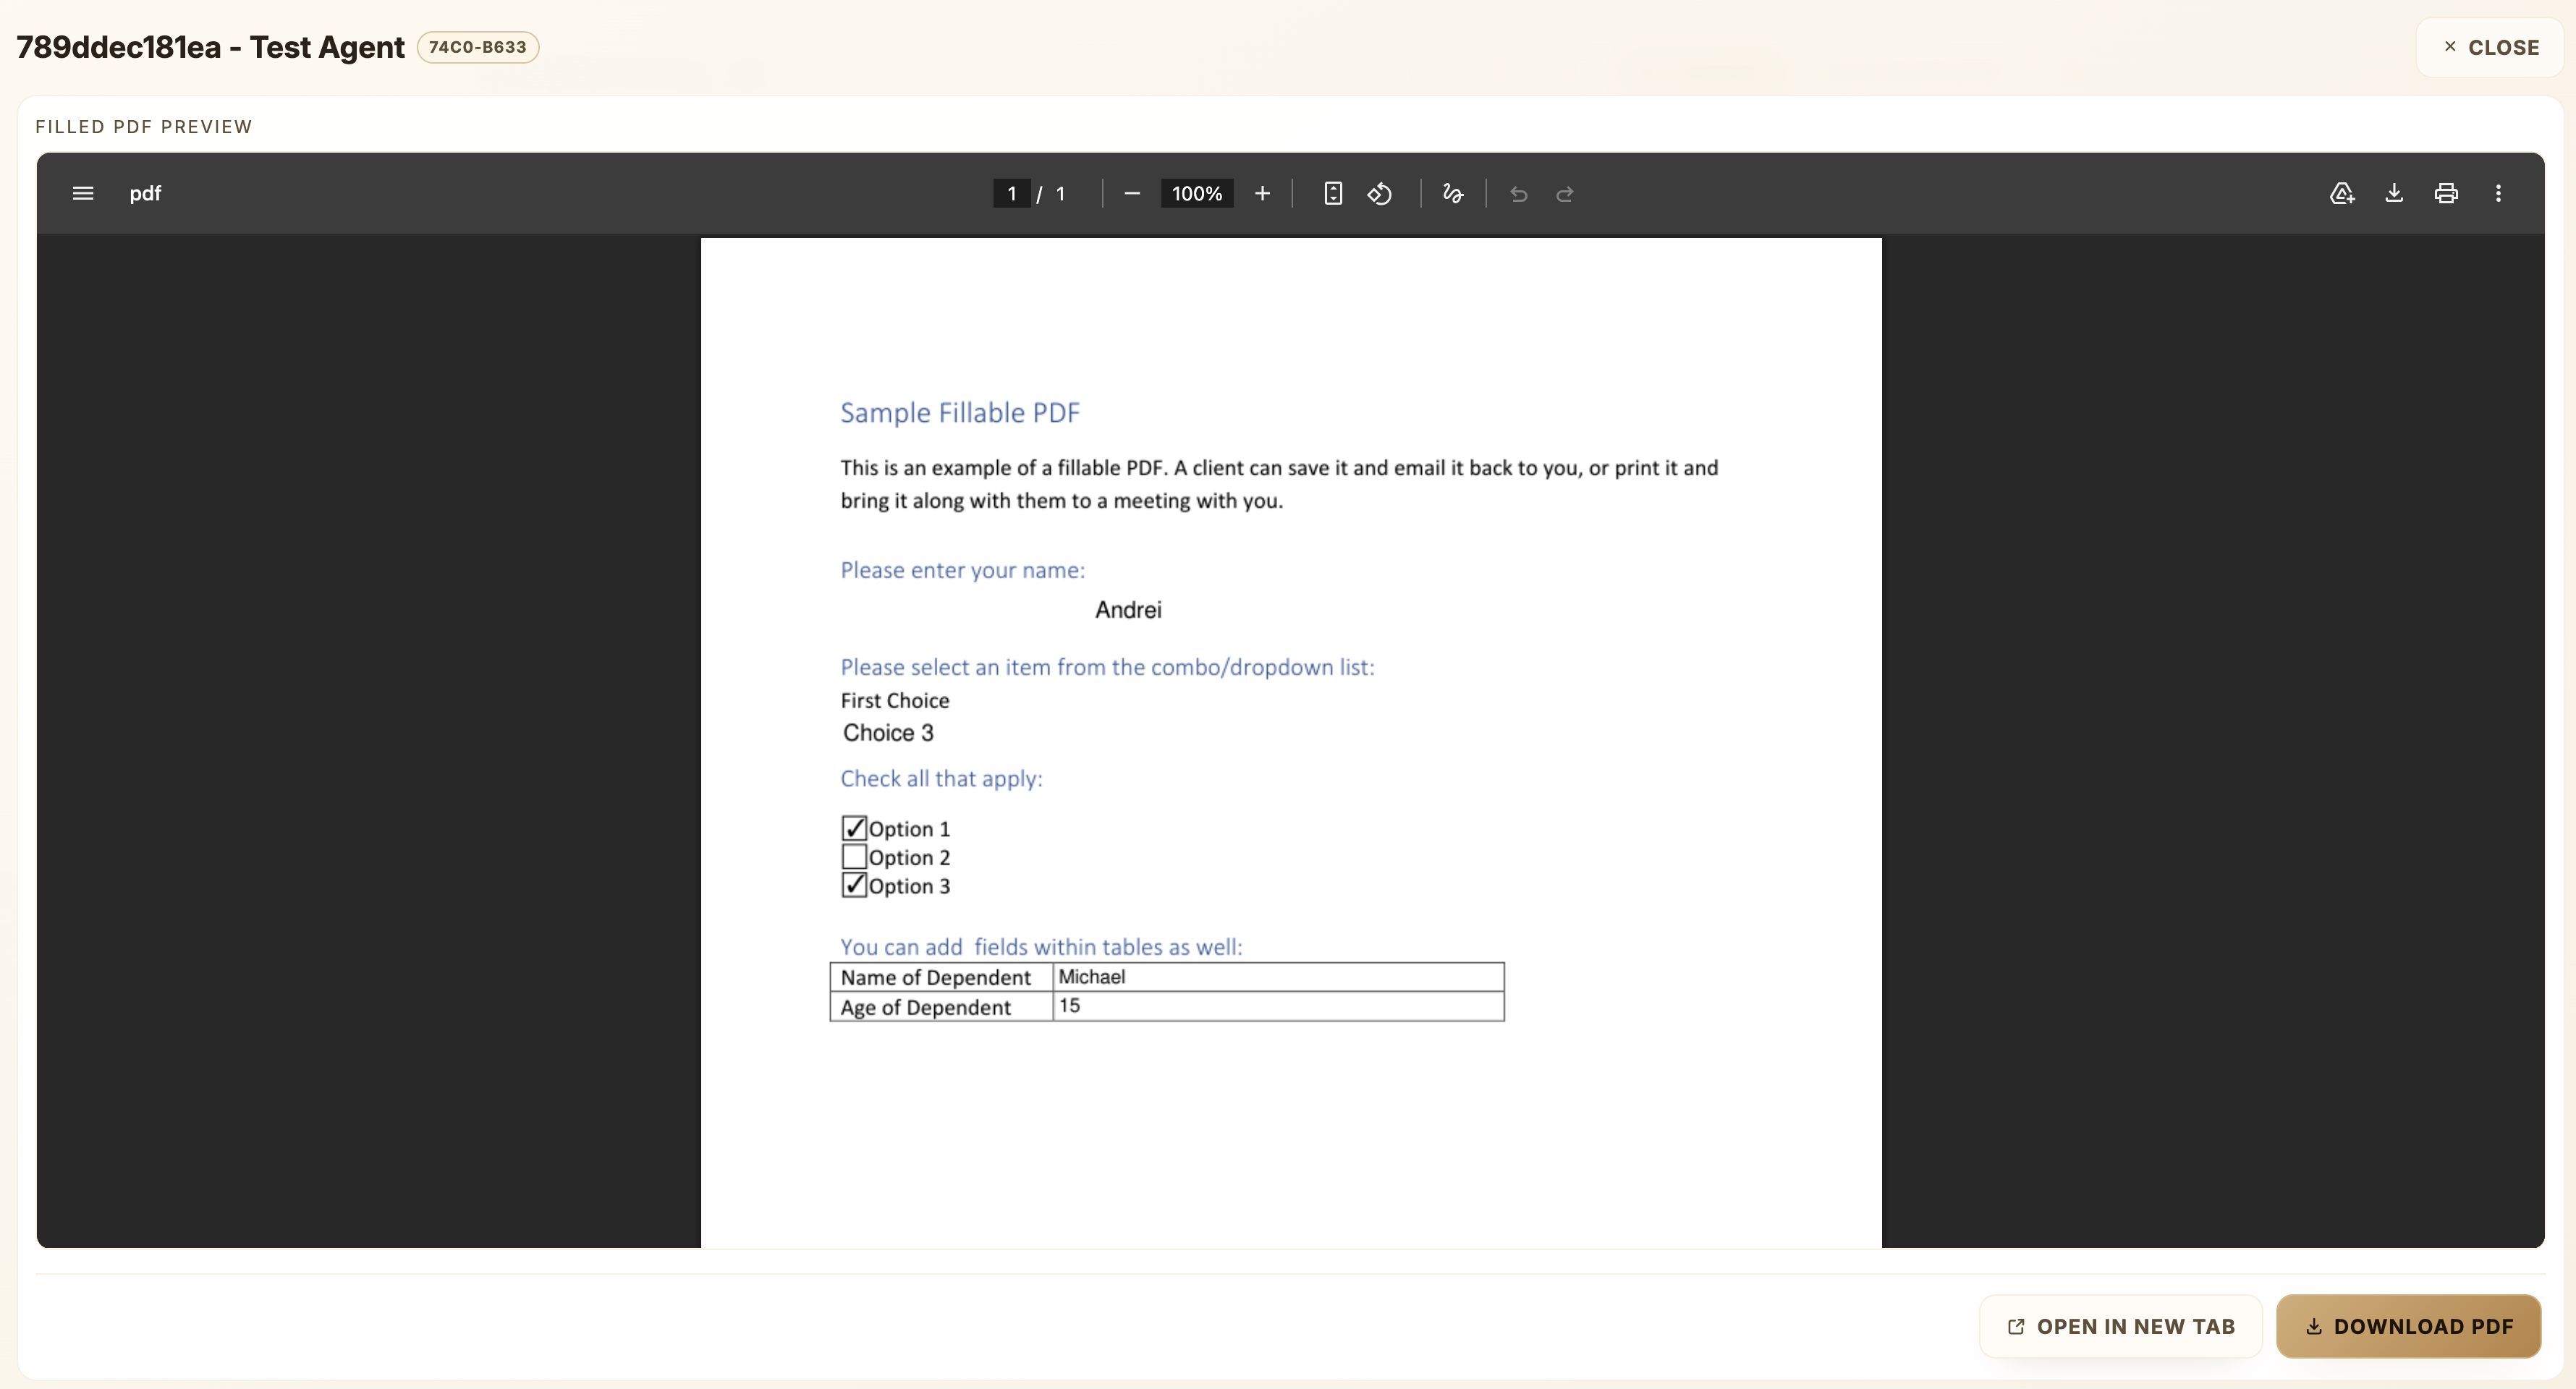Click the fit to page icon
The width and height of the screenshot is (2576, 1389).
point(1333,193)
